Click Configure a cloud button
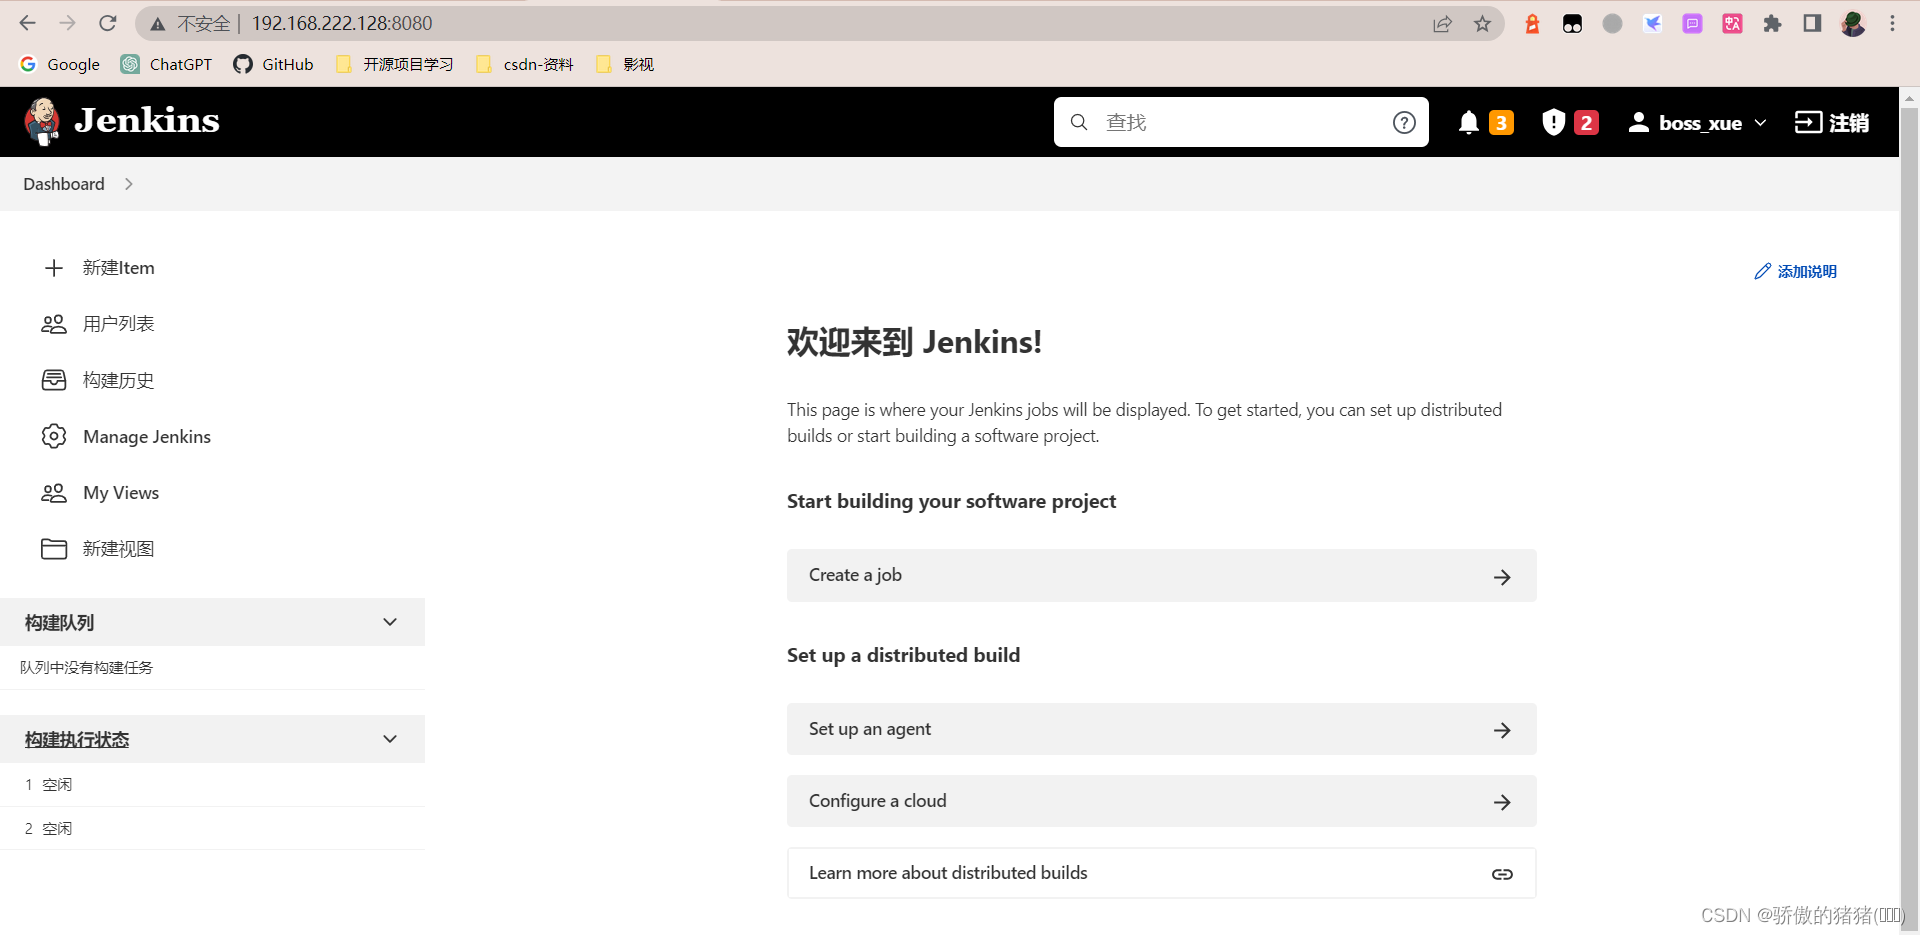Viewport: 1920px width, 935px height. click(x=1161, y=801)
